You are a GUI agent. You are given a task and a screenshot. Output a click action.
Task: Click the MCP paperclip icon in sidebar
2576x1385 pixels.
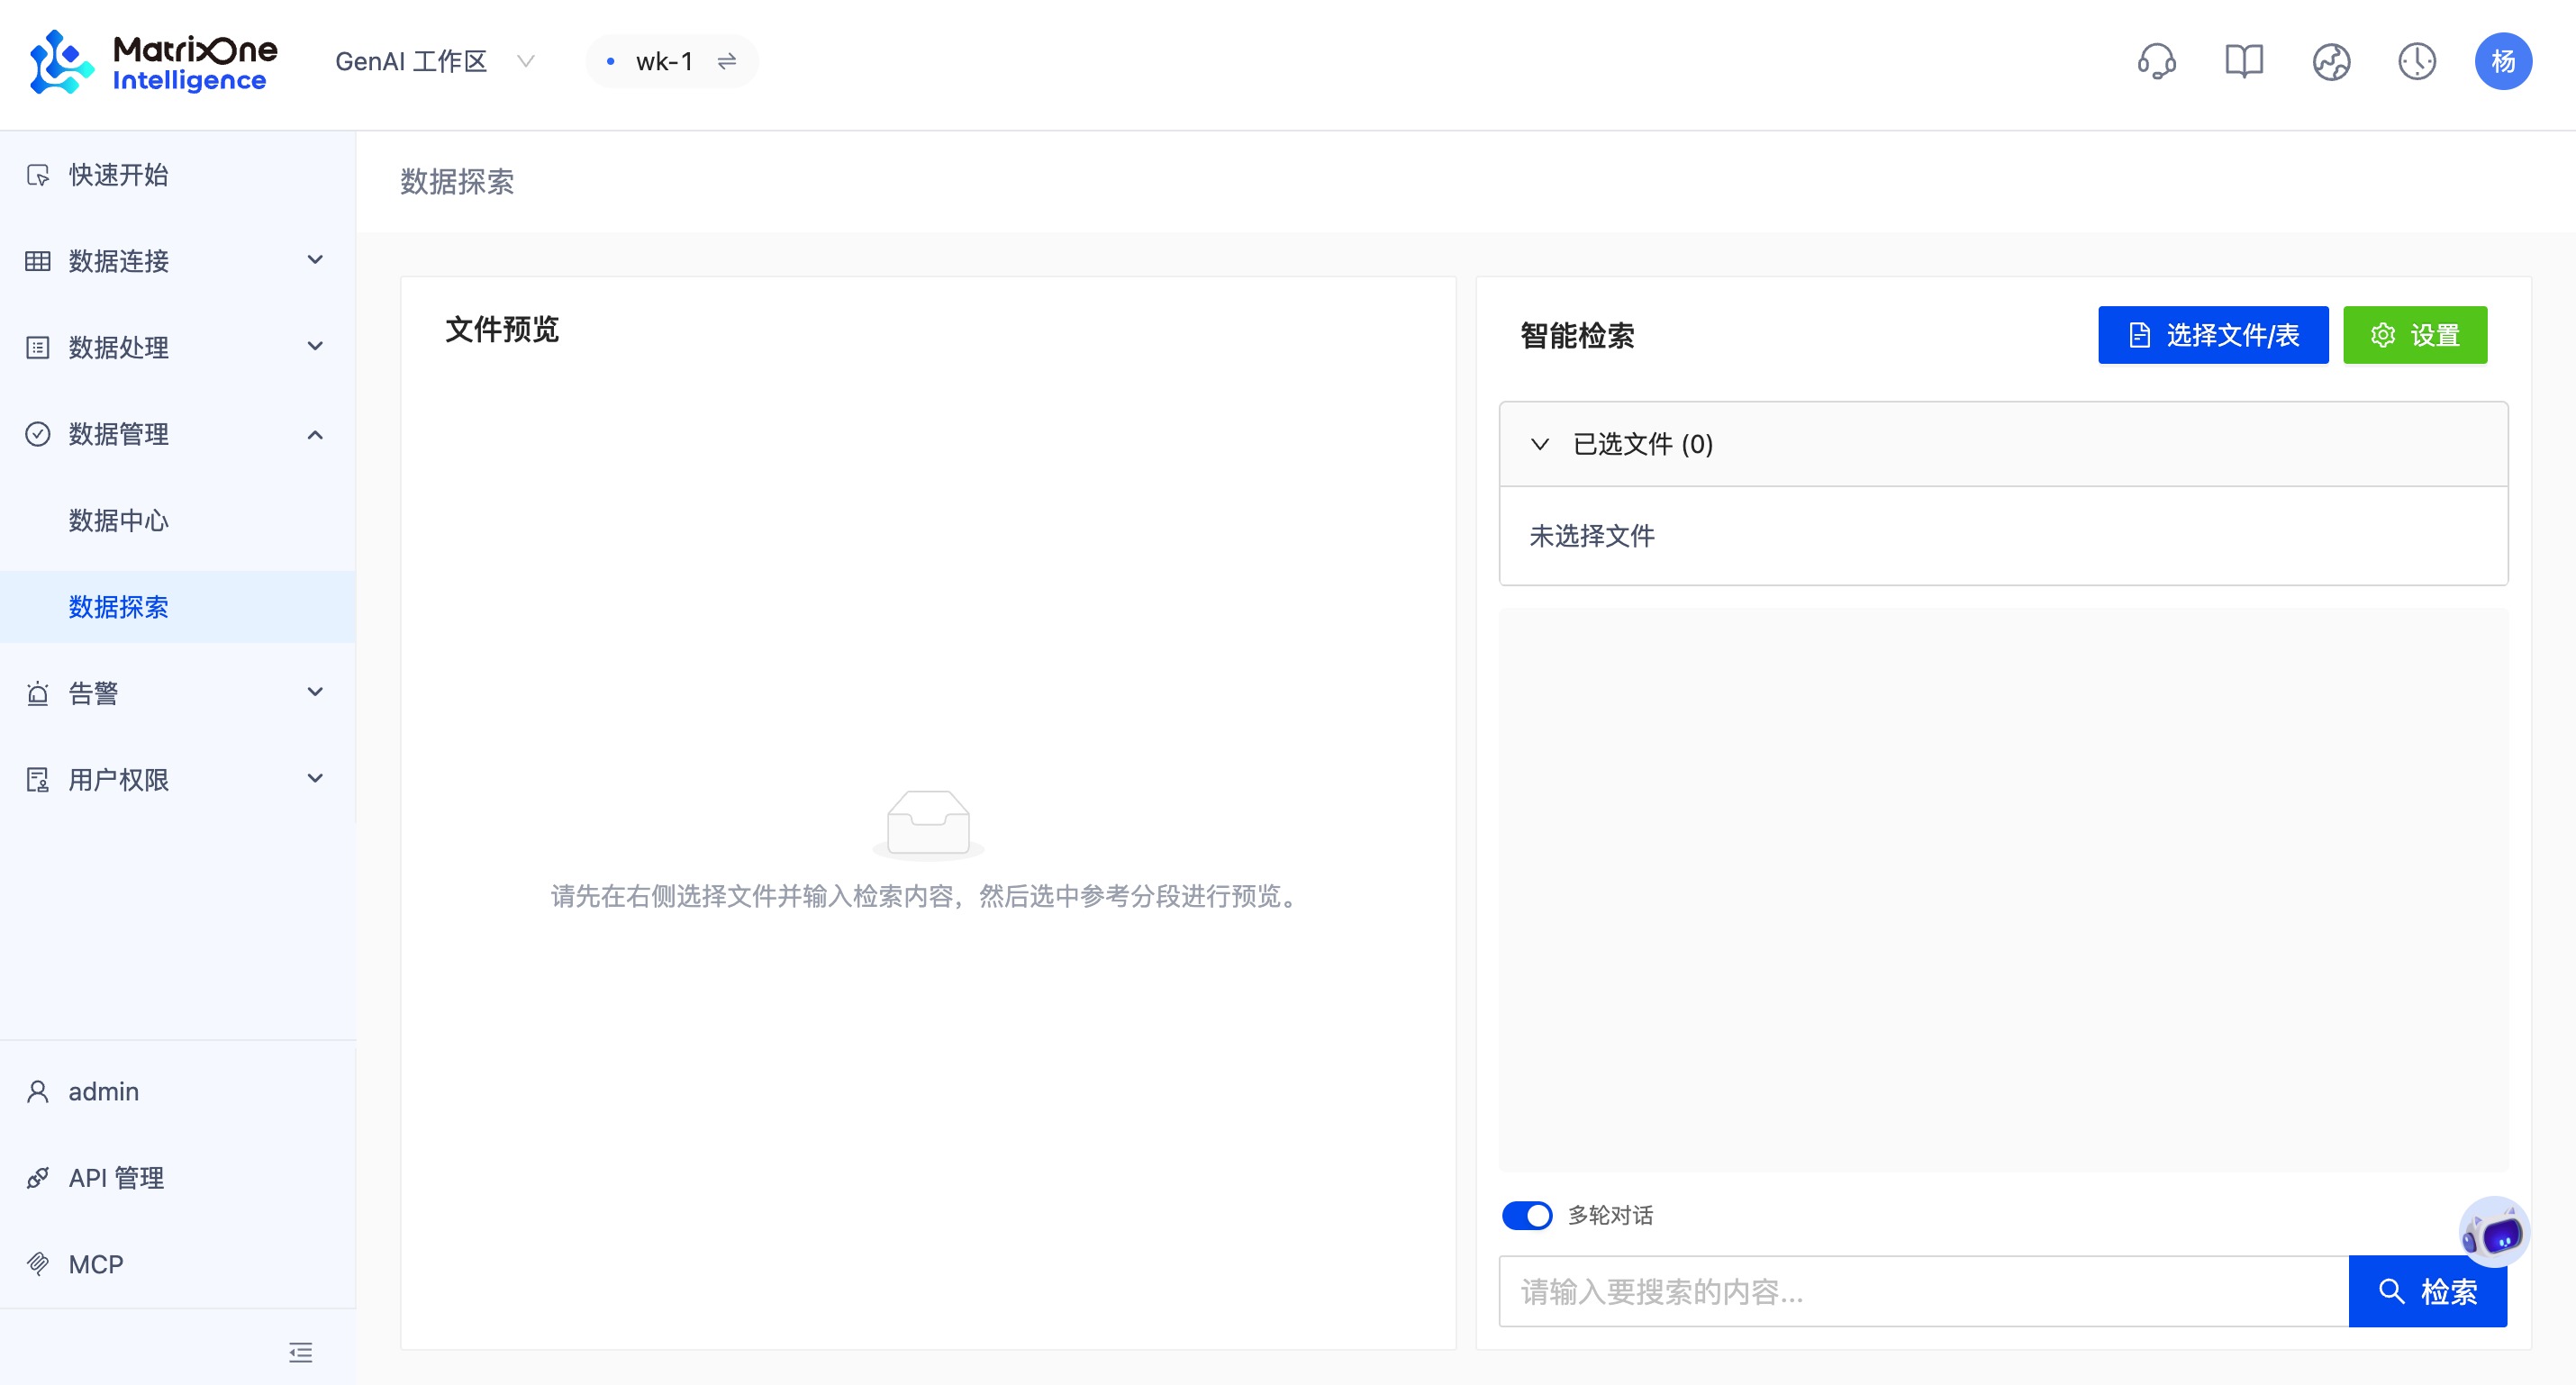point(39,1263)
